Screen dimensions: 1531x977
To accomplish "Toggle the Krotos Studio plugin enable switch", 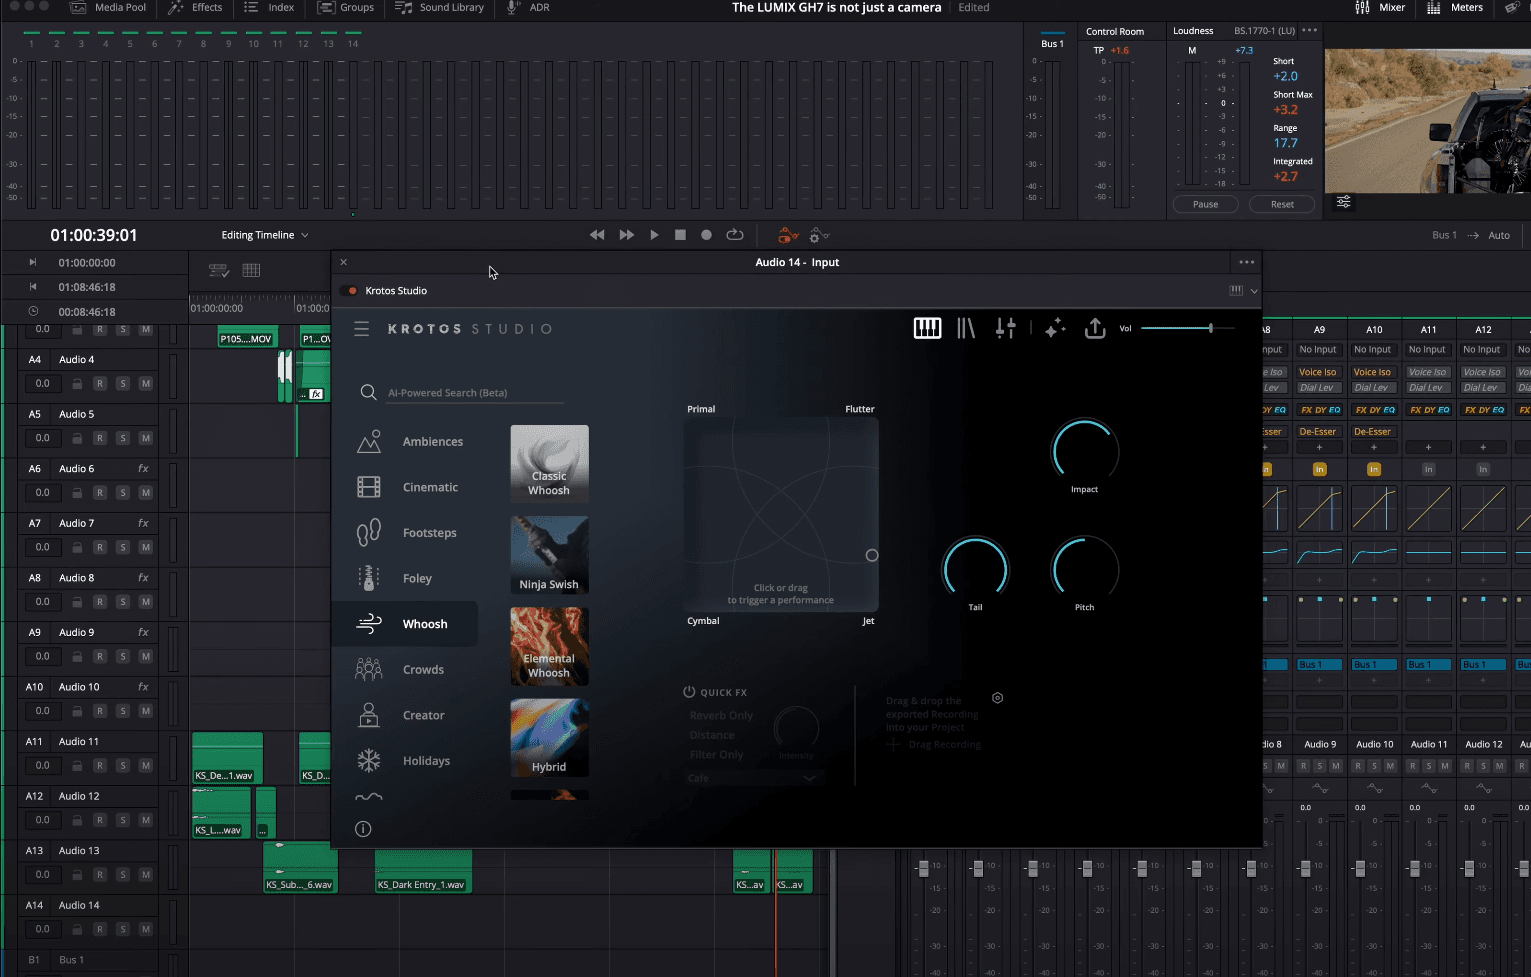I will (350, 291).
